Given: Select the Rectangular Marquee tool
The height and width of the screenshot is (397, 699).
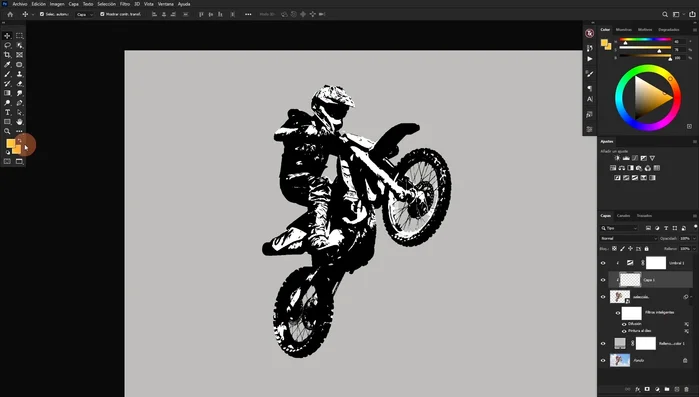Looking at the screenshot, I should coord(19,36).
